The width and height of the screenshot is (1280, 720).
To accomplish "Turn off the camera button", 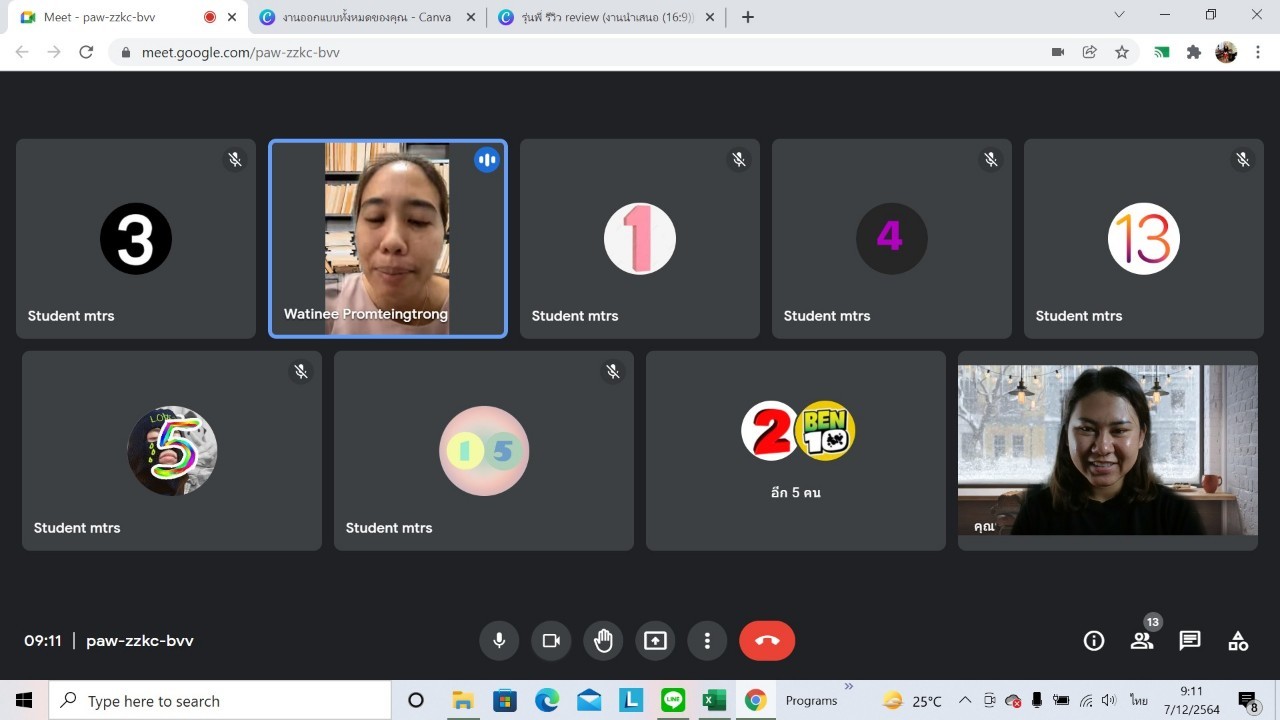I will point(551,641).
